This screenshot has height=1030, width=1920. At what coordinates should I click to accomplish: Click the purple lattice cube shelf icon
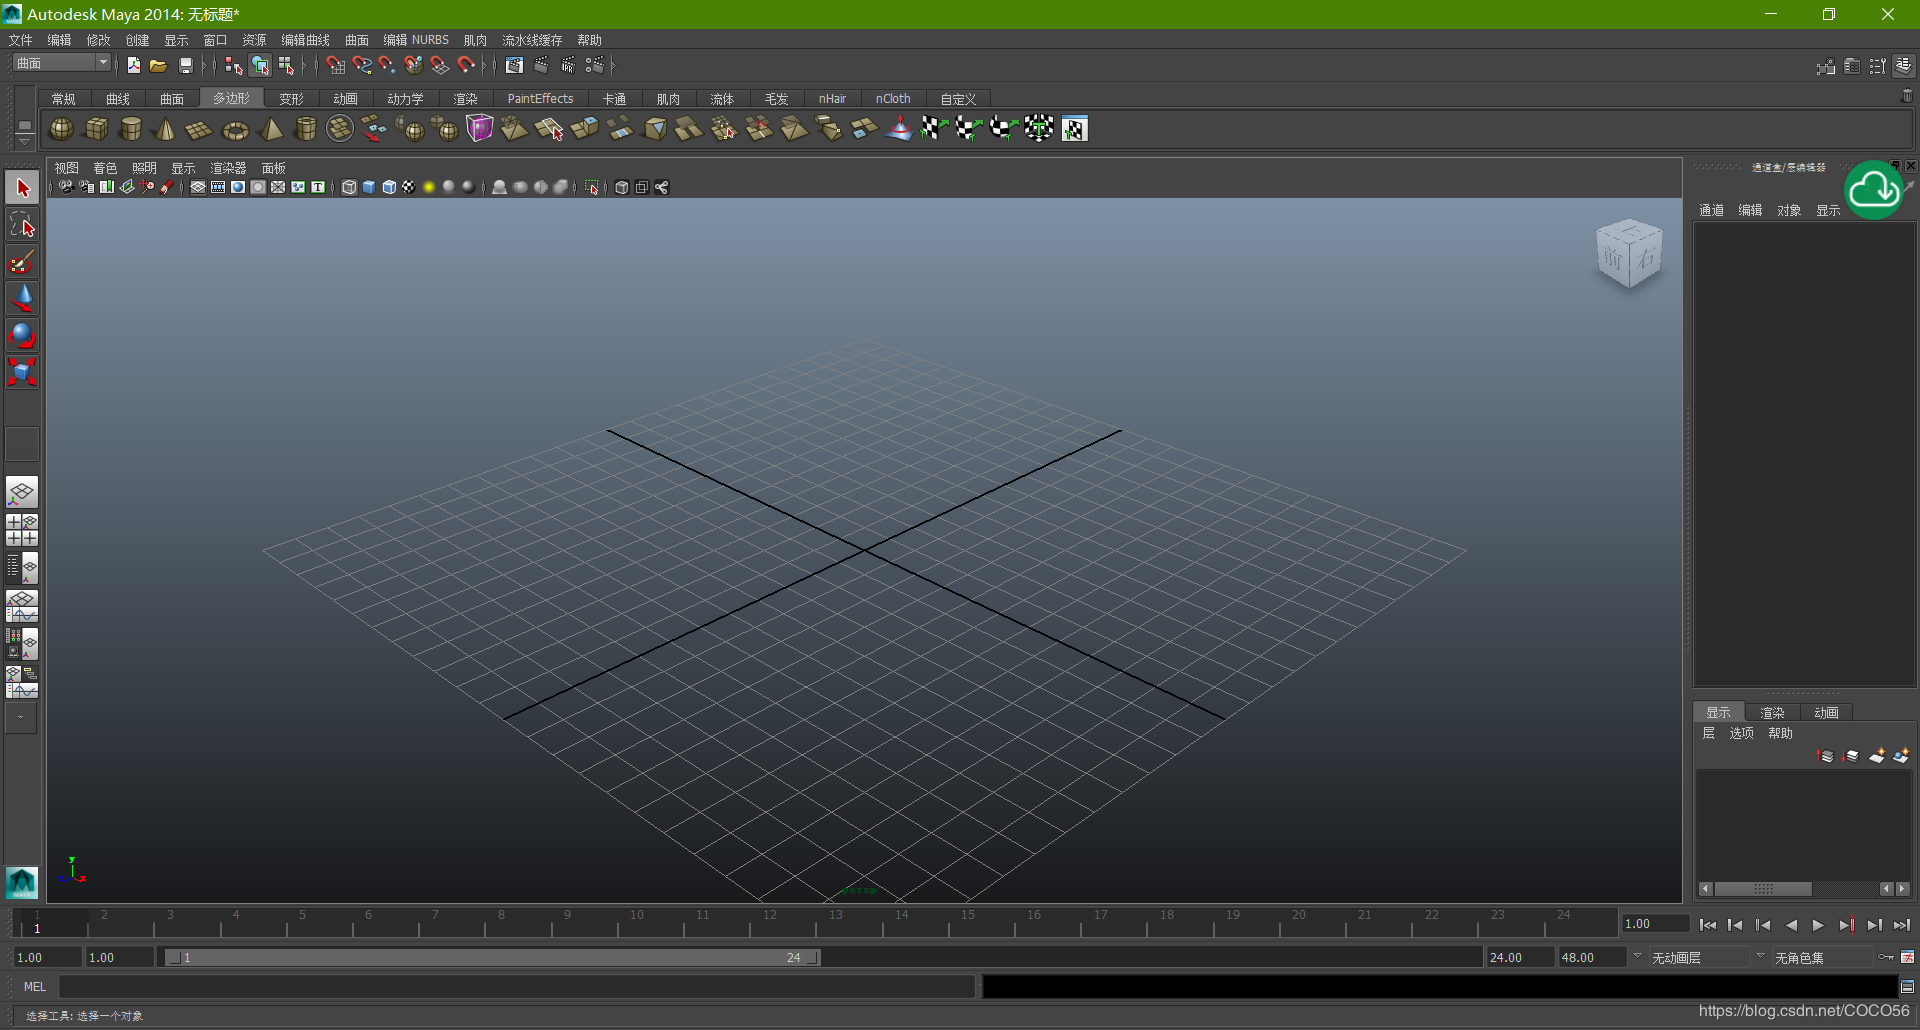[x=480, y=128]
